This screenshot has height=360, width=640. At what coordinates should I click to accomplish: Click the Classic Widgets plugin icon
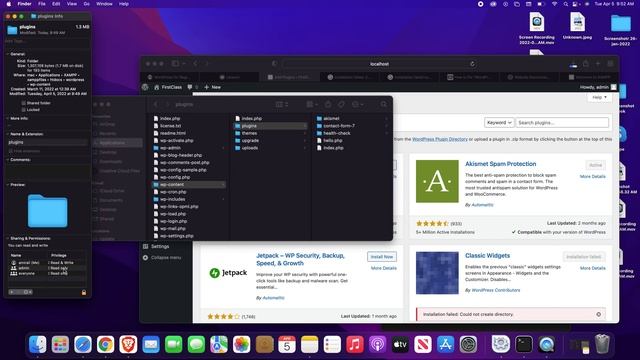click(x=437, y=273)
